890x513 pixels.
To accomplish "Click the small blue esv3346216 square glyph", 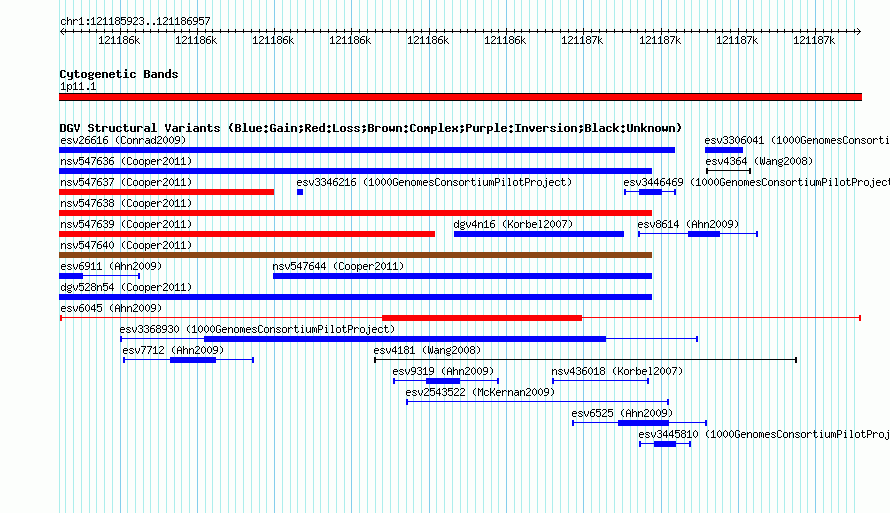I will [300, 192].
